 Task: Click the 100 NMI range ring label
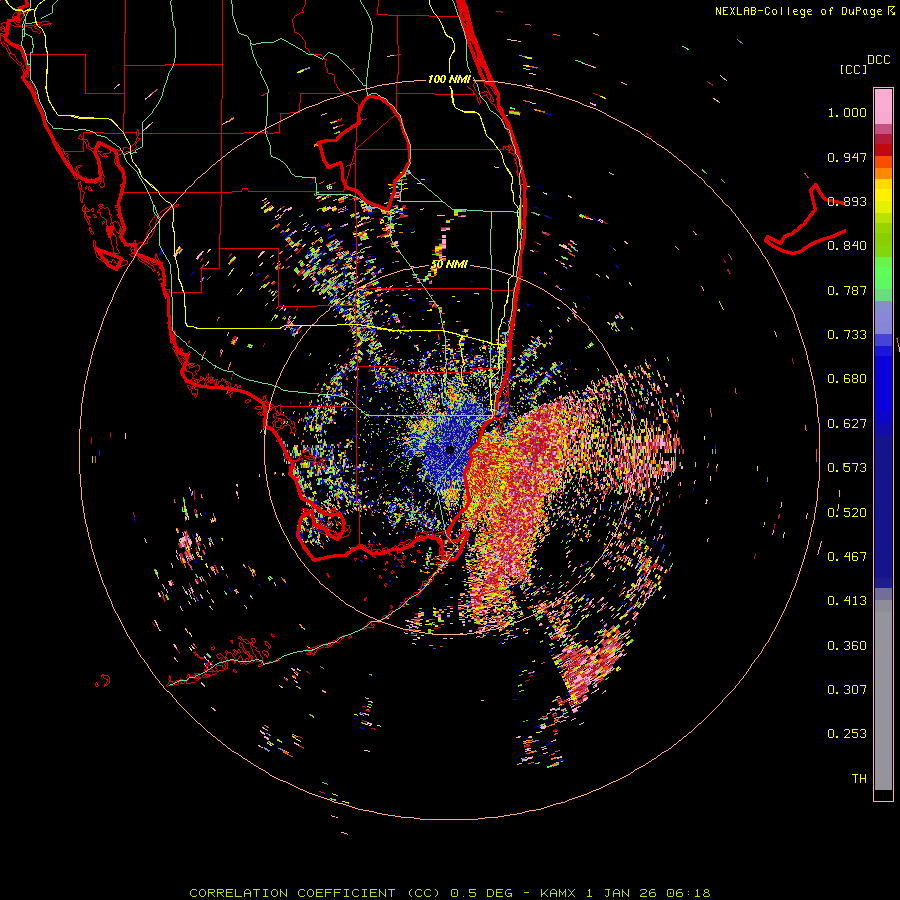(449, 79)
